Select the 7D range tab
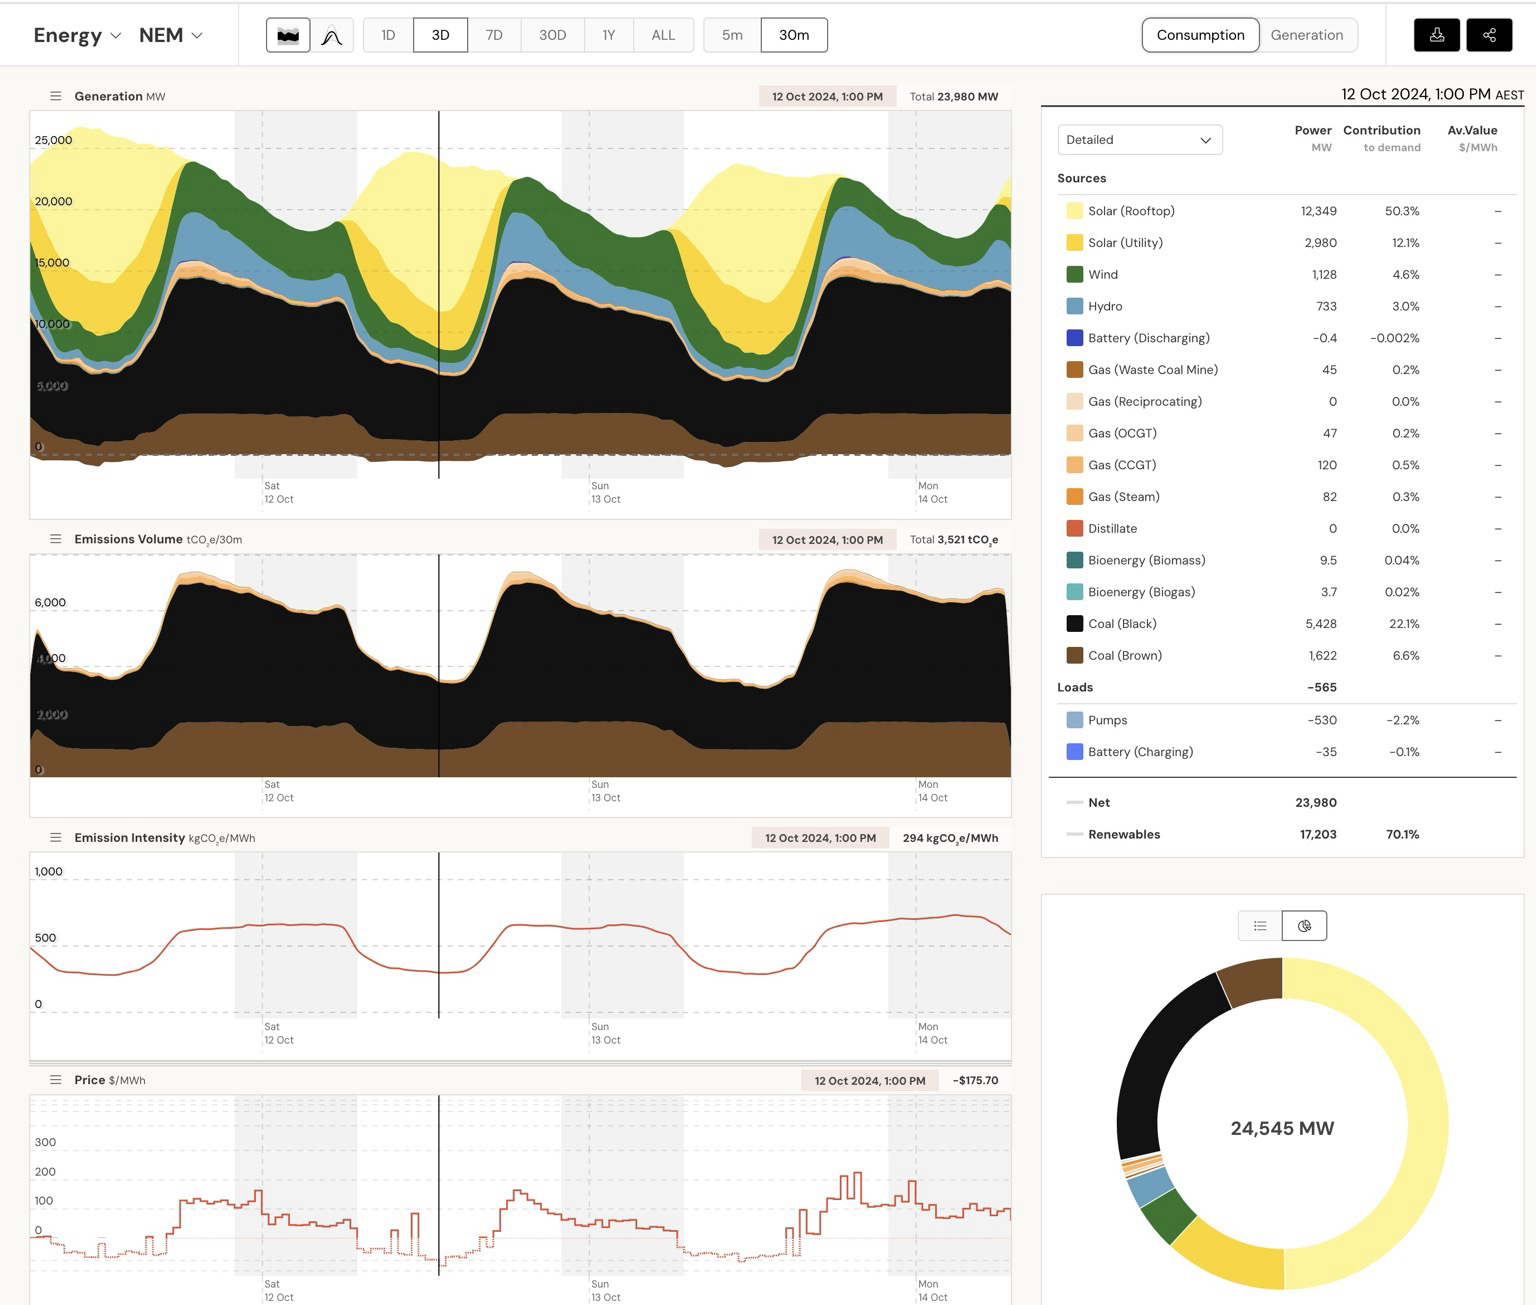The height and width of the screenshot is (1305, 1536). point(494,35)
